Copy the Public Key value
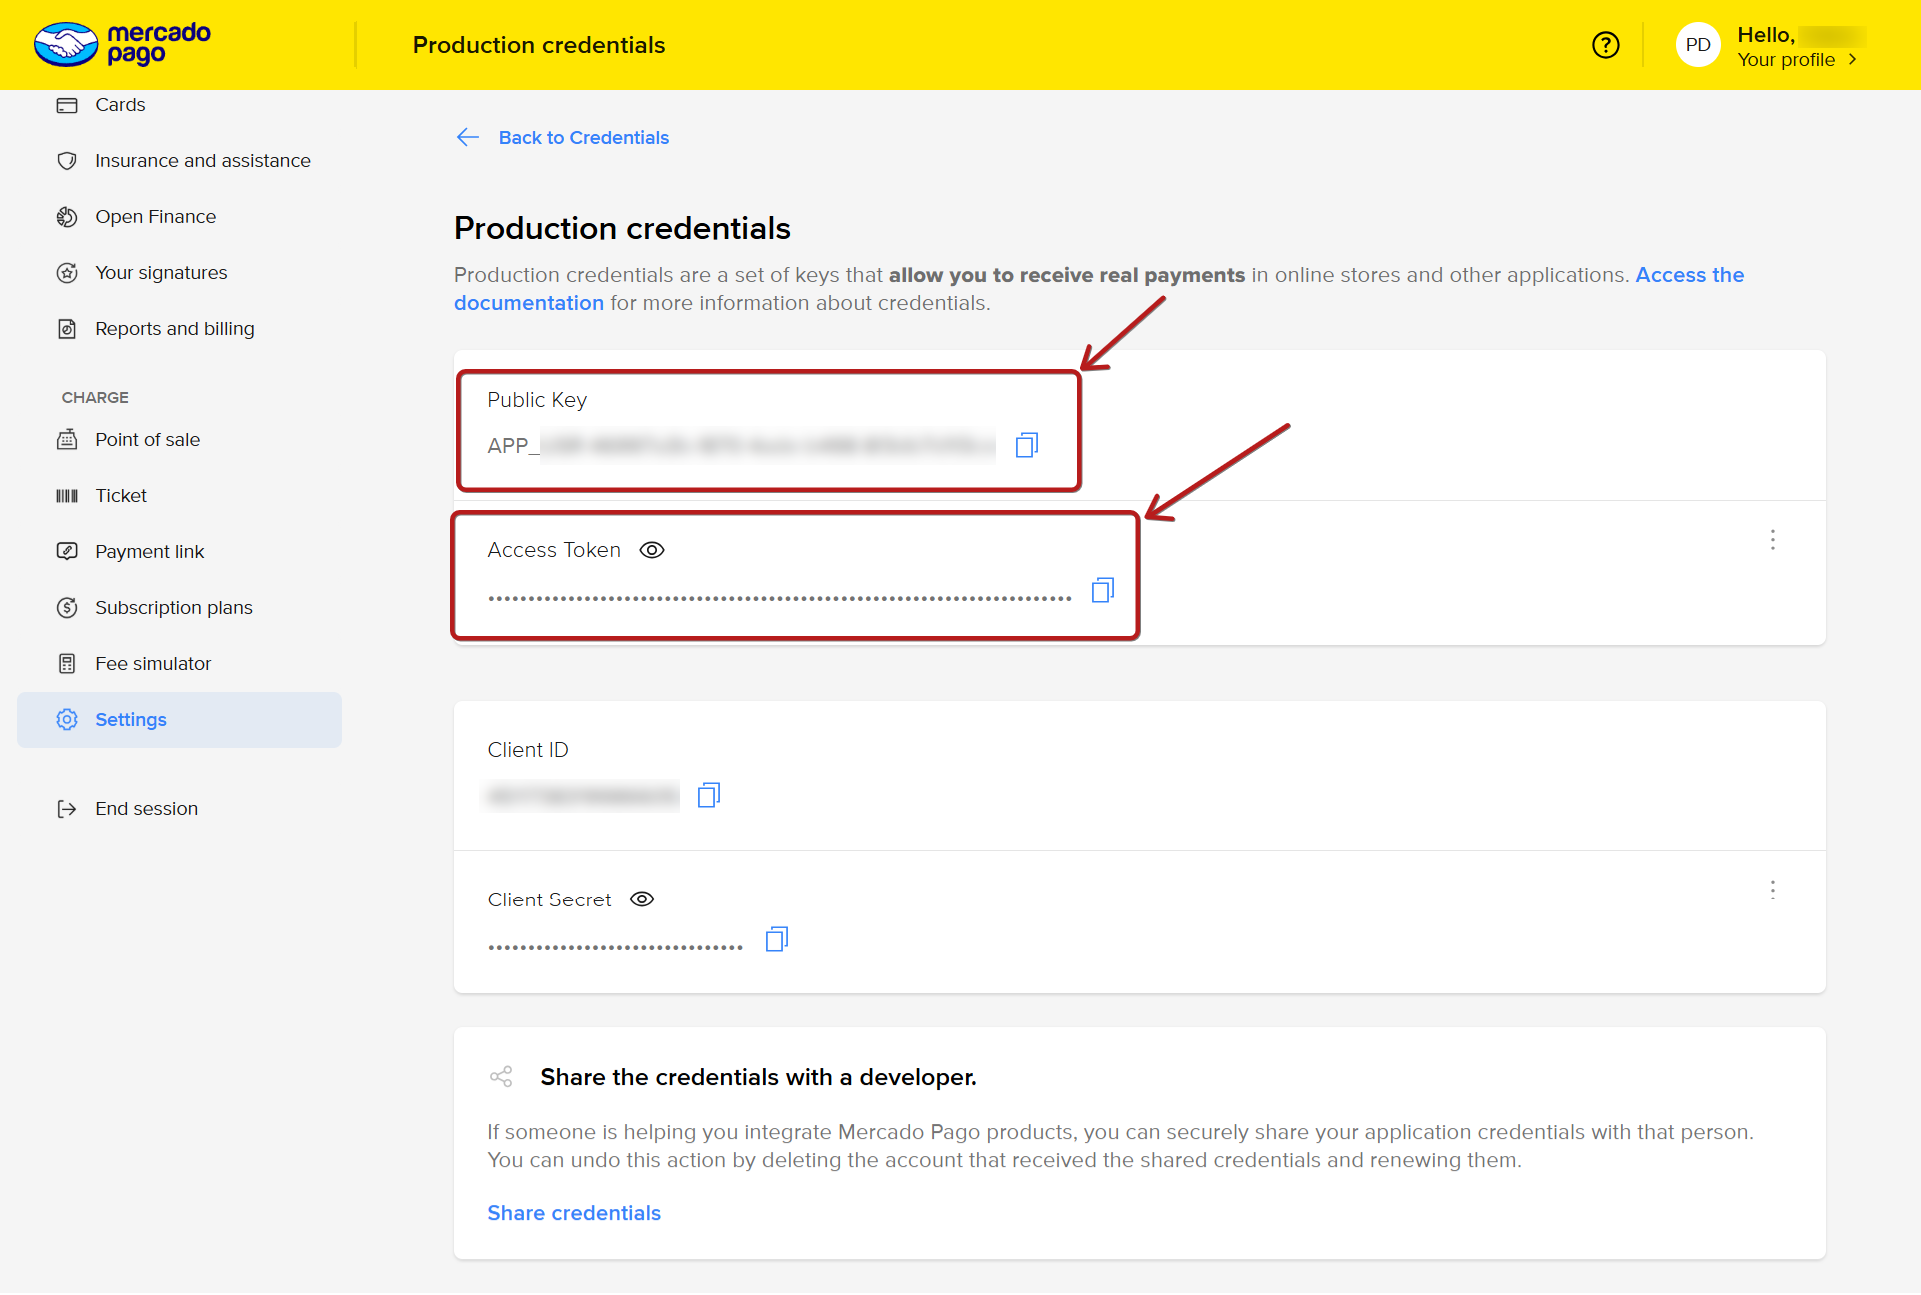Viewport: 1921px width, 1295px height. coord(1026,445)
